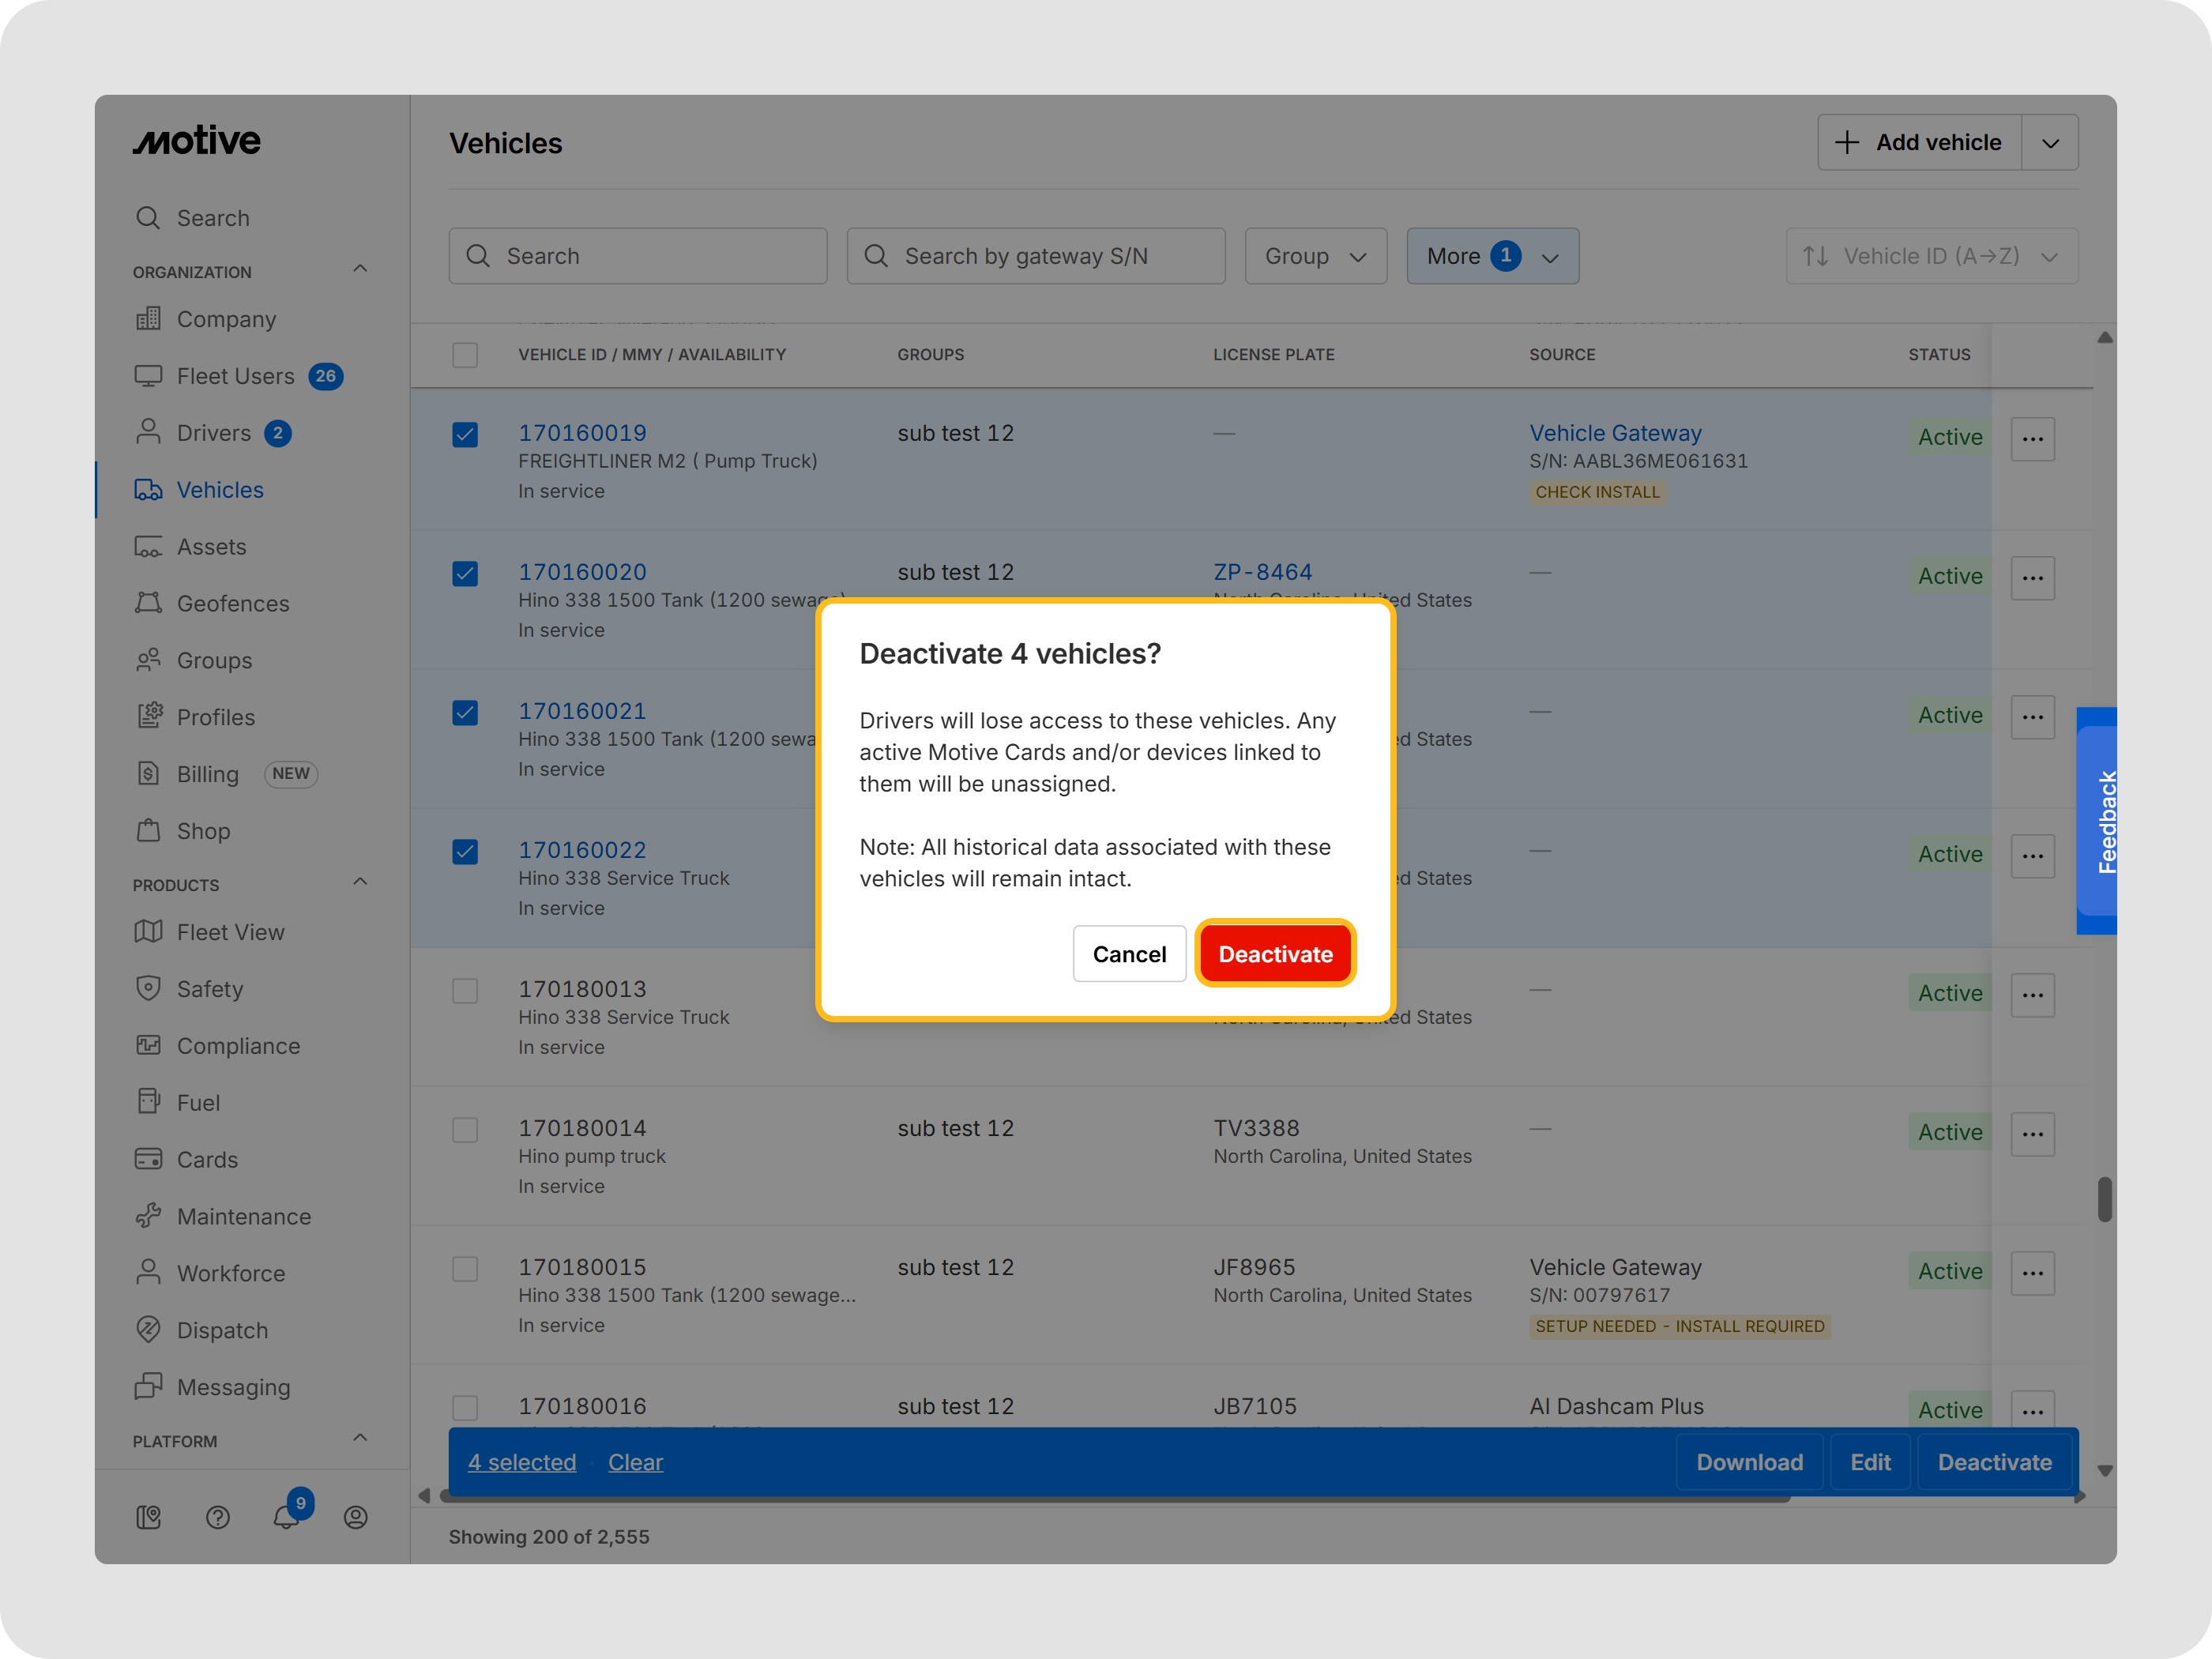The width and height of the screenshot is (2212, 1659).
Task: Collapse the Organization sidebar section
Action: pyautogui.click(x=360, y=270)
